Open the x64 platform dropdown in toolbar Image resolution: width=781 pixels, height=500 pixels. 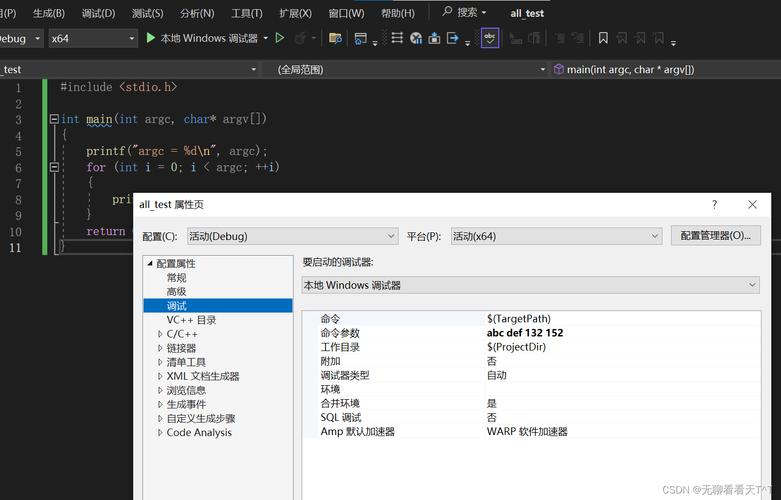pyautogui.click(x=92, y=38)
